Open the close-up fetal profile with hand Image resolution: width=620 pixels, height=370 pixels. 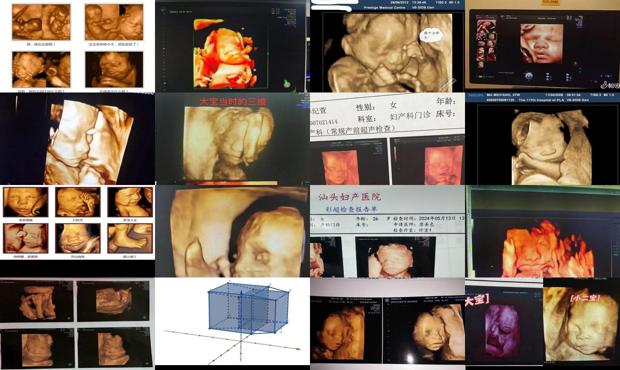click(232, 231)
